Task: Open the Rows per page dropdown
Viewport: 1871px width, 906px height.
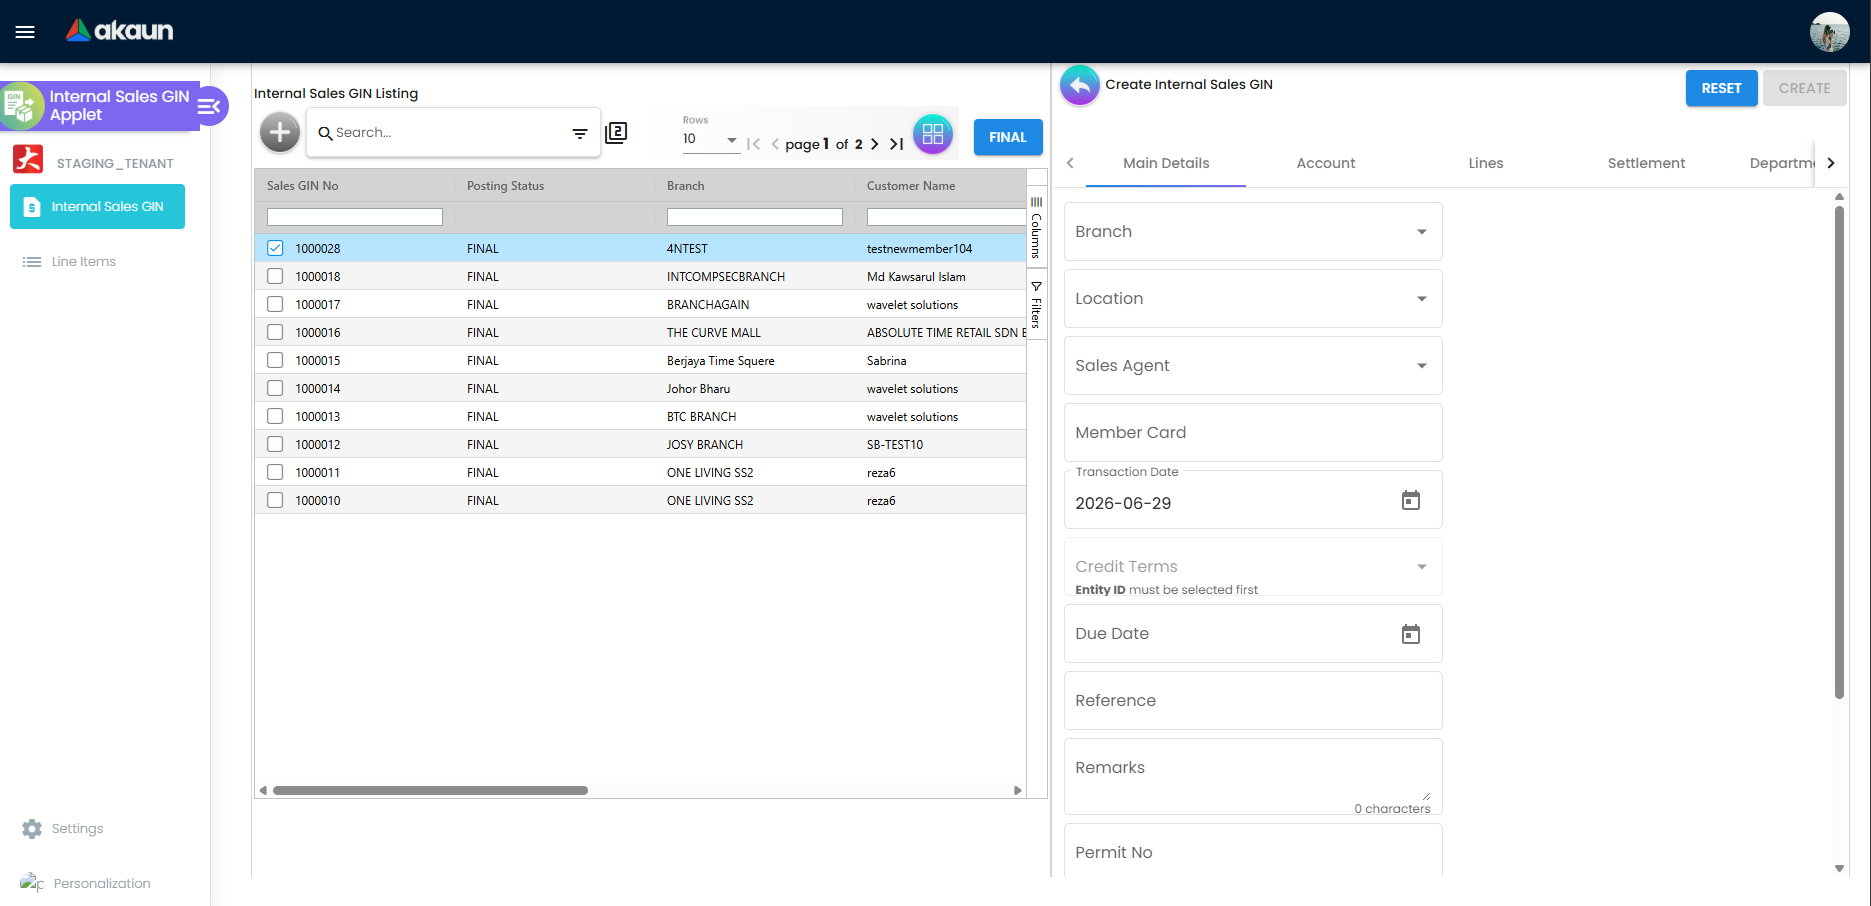Action: (710, 139)
